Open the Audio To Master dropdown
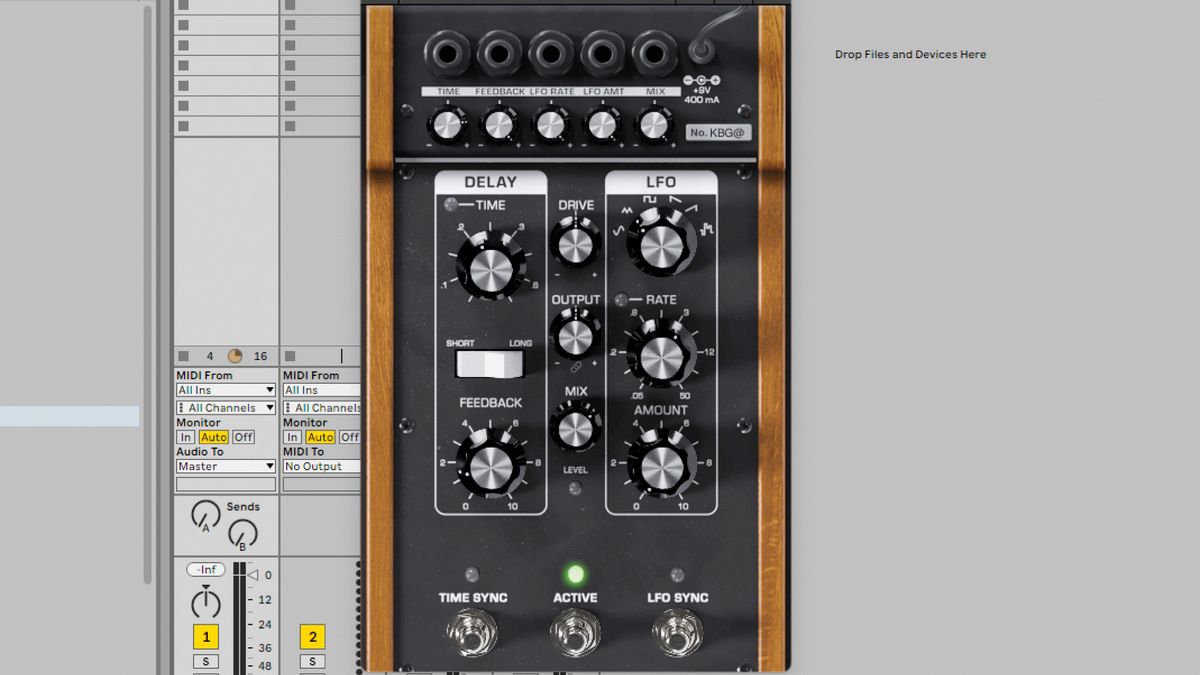 pyautogui.click(x=225, y=466)
